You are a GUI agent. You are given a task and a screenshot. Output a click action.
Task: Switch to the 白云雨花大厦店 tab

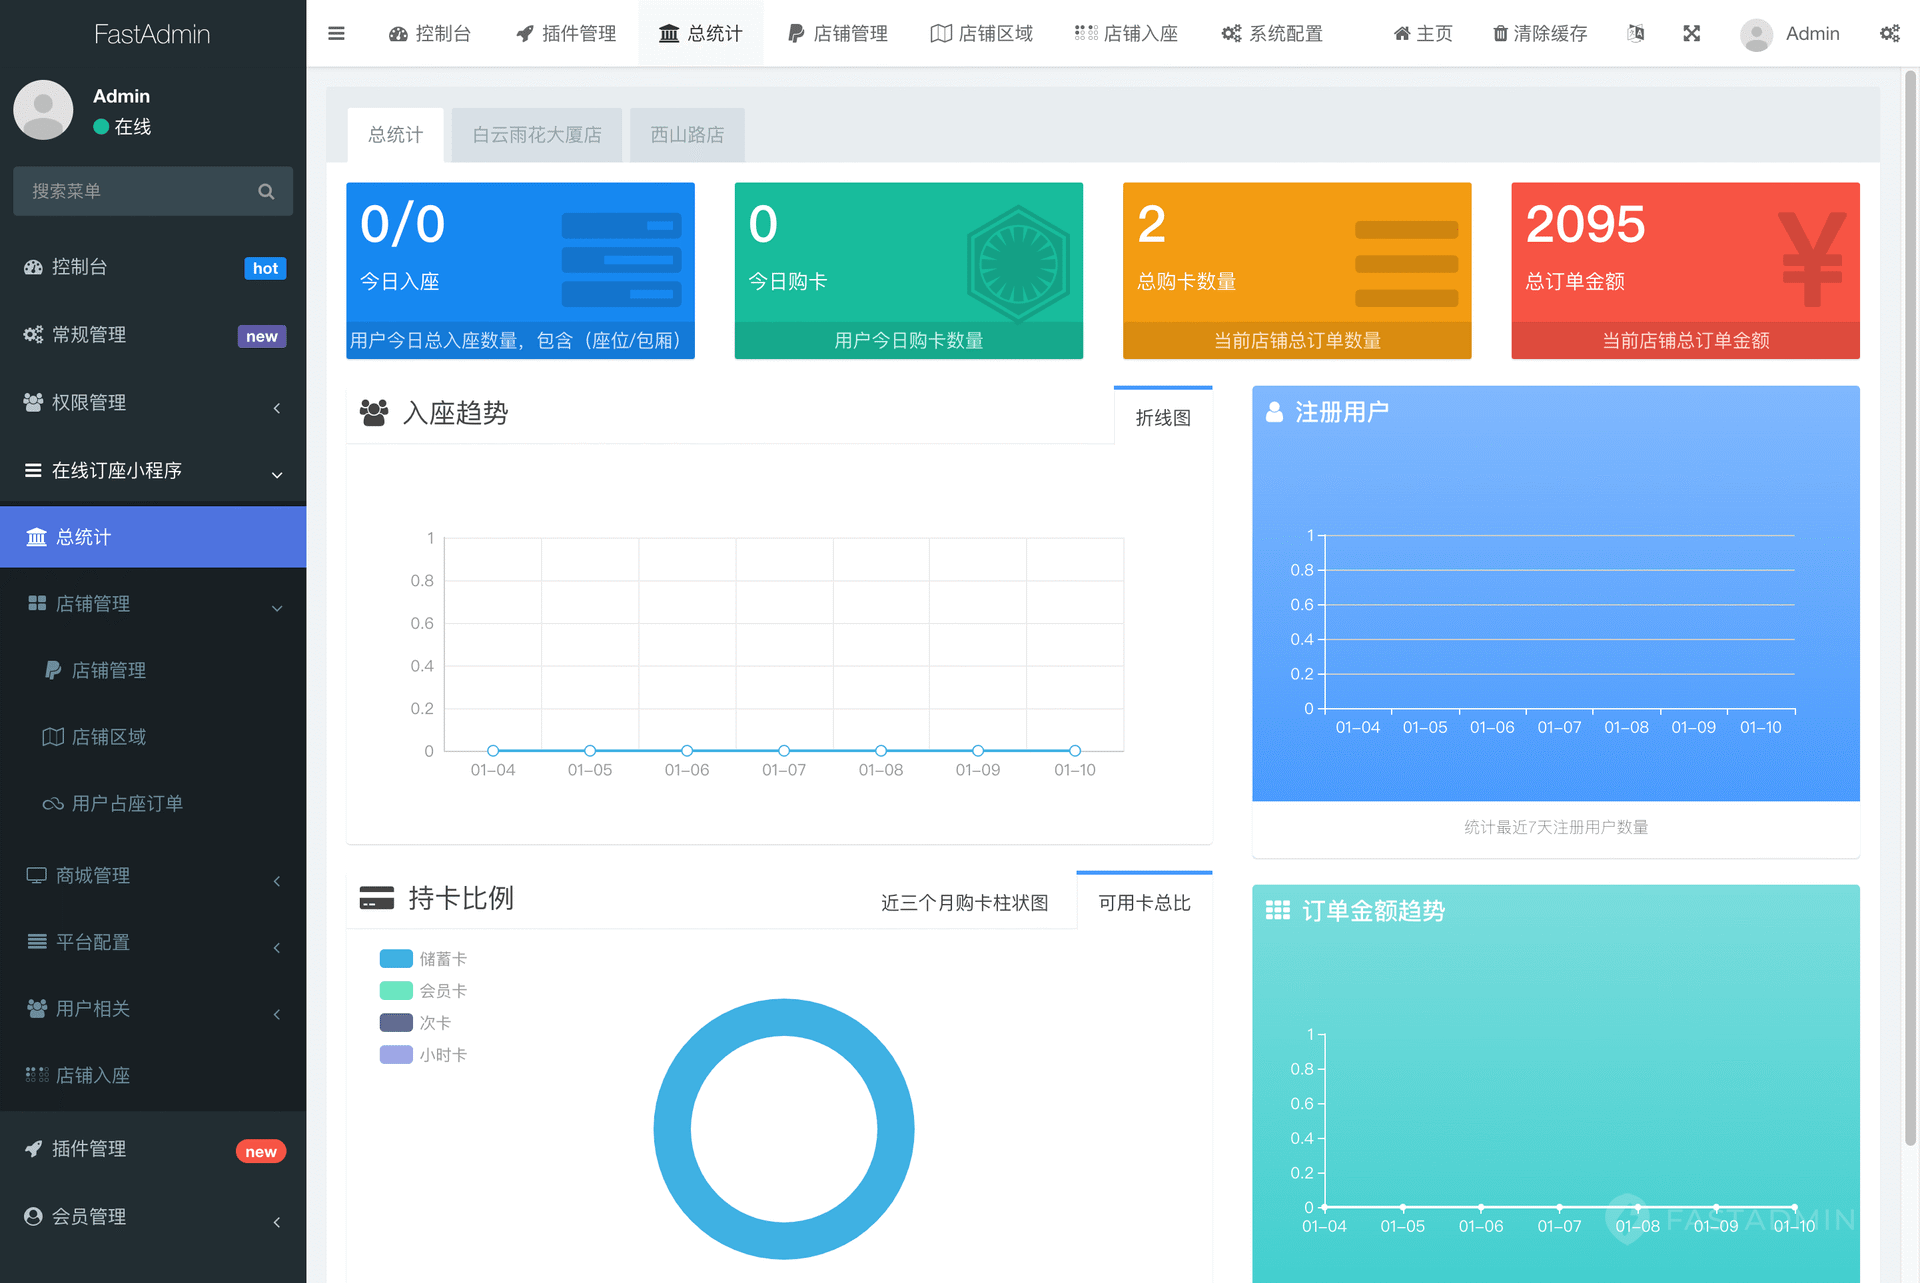(x=537, y=135)
